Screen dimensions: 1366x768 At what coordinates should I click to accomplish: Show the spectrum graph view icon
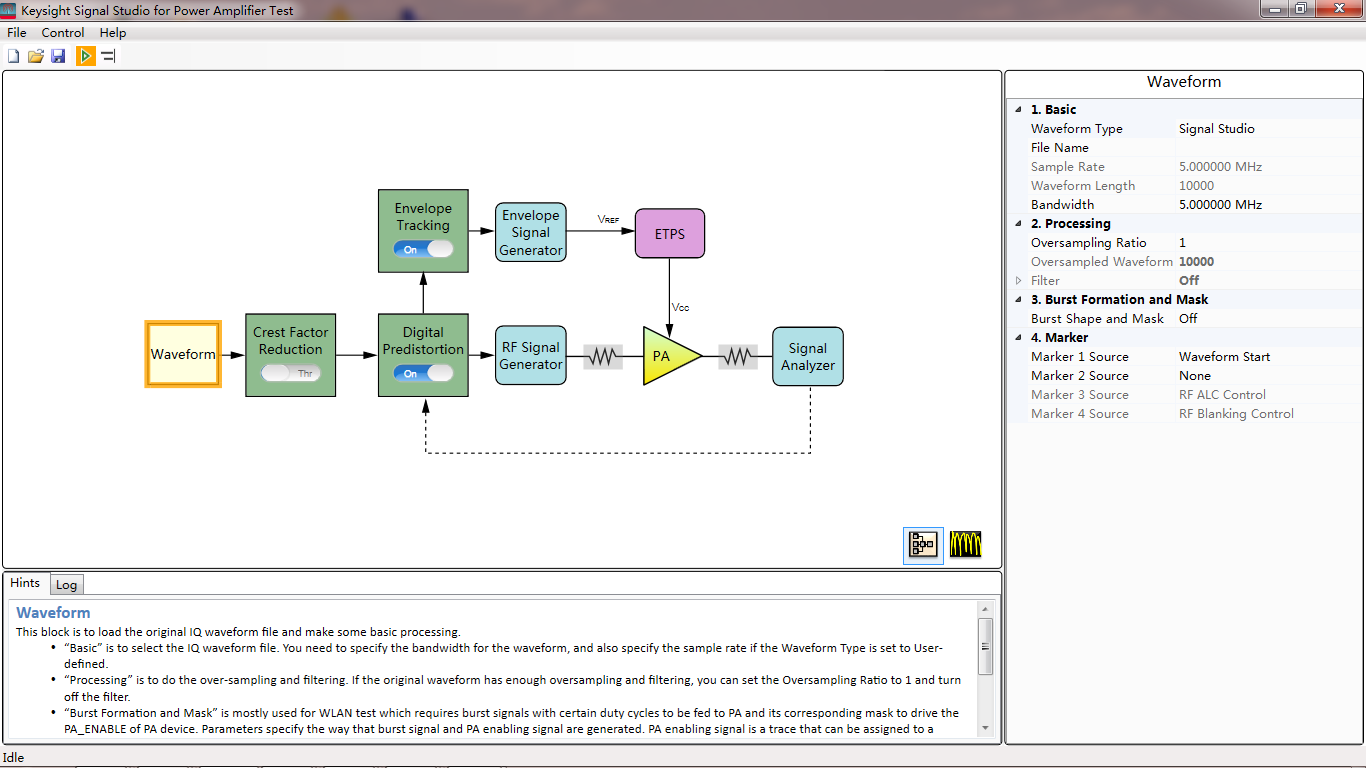click(965, 544)
